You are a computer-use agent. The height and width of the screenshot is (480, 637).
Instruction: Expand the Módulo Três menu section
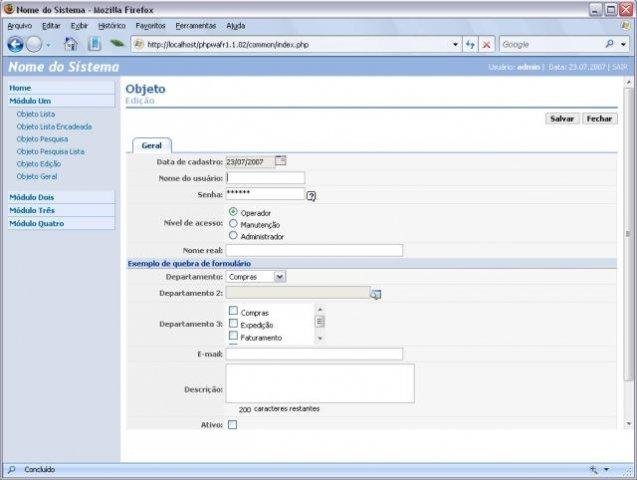tap(61, 210)
